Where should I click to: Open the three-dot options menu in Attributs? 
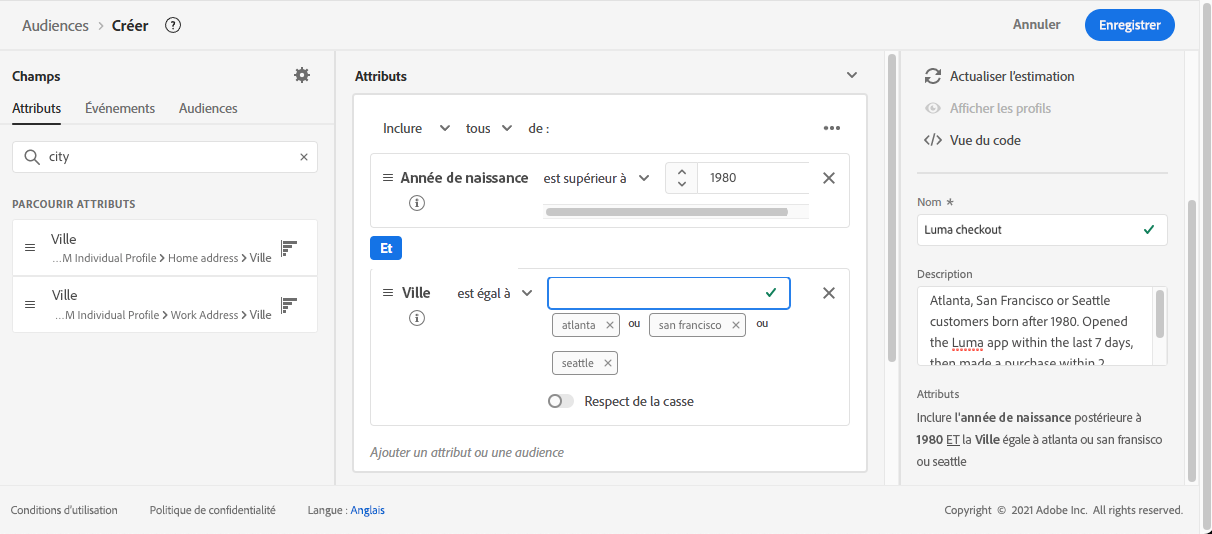pyautogui.click(x=832, y=128)
